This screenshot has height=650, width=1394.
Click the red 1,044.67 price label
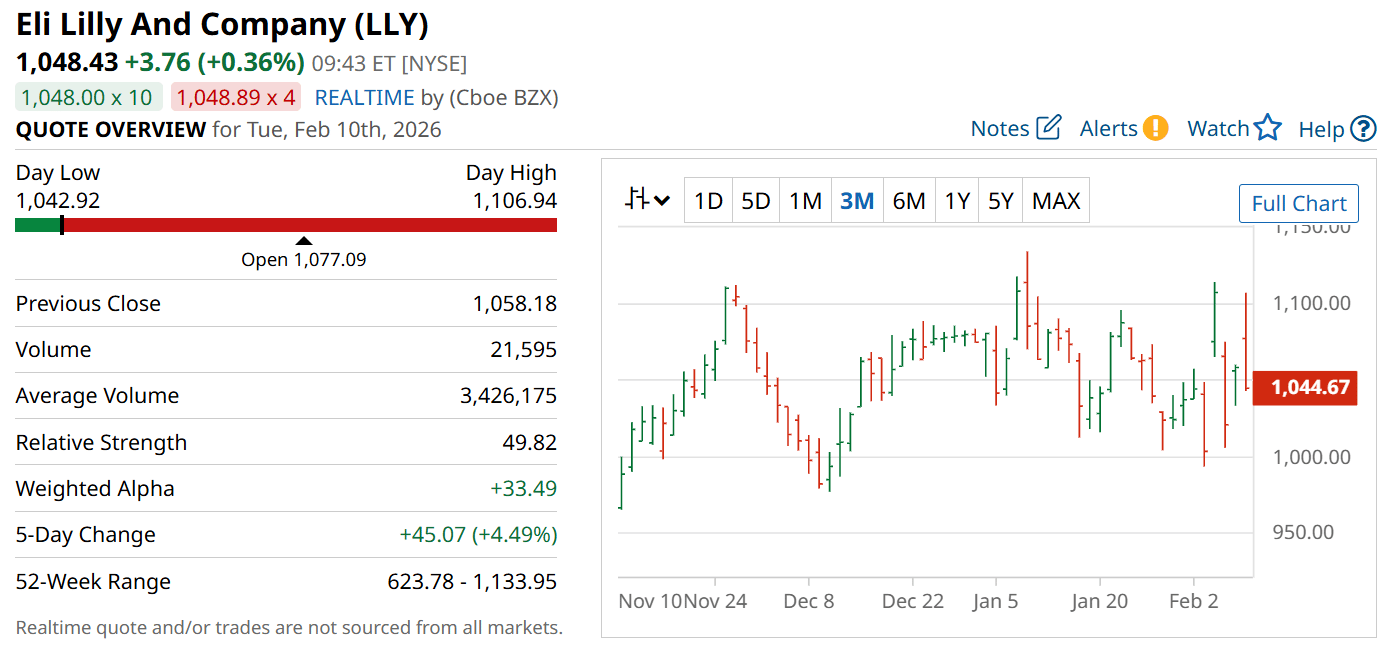coord(1305,386)
